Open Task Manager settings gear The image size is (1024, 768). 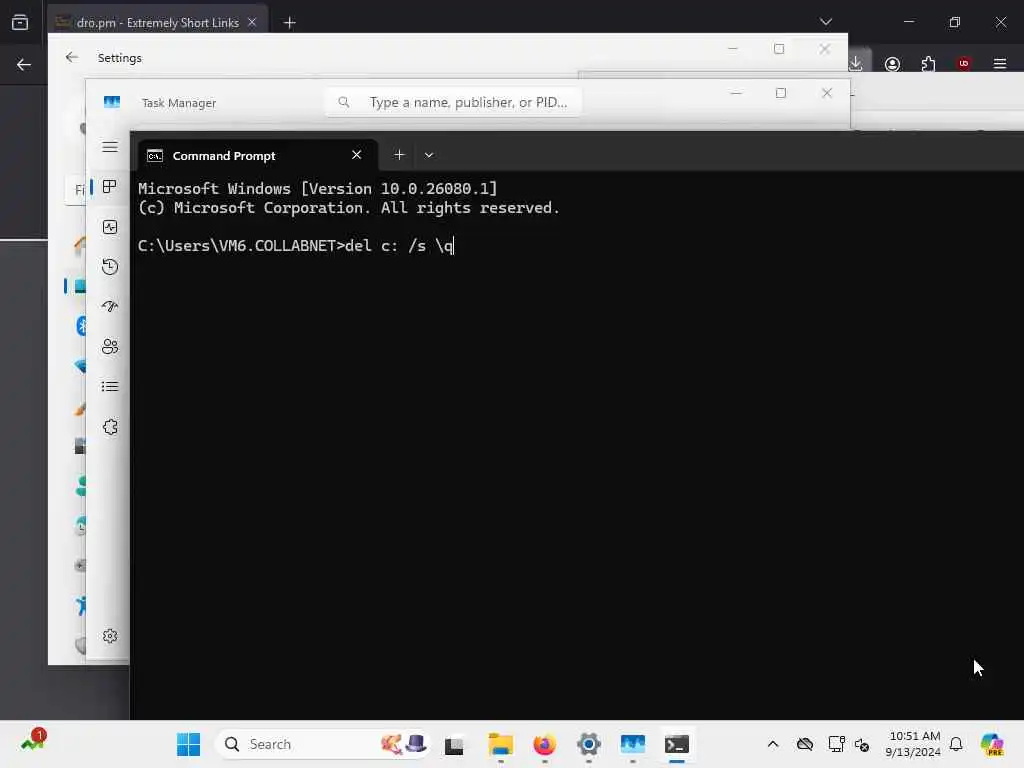tap(110, 636)
